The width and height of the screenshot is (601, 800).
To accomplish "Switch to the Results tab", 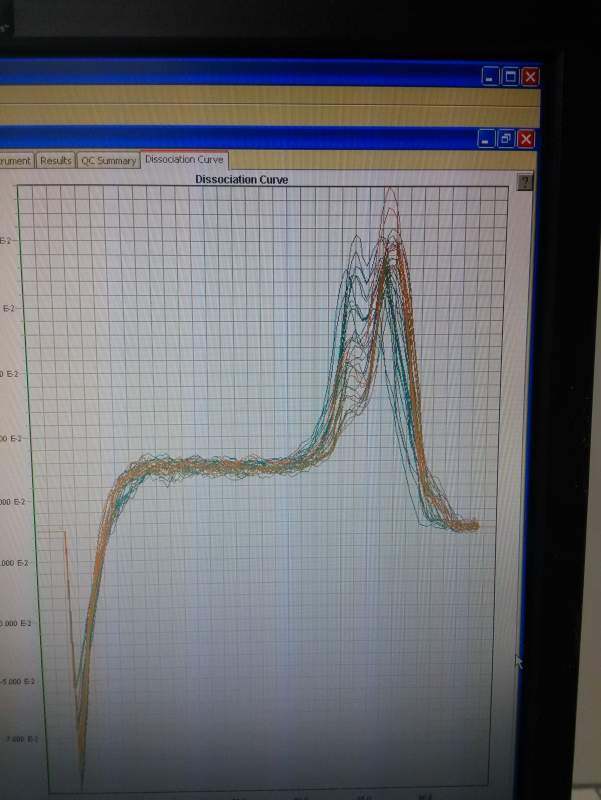I will coord(56,161).
